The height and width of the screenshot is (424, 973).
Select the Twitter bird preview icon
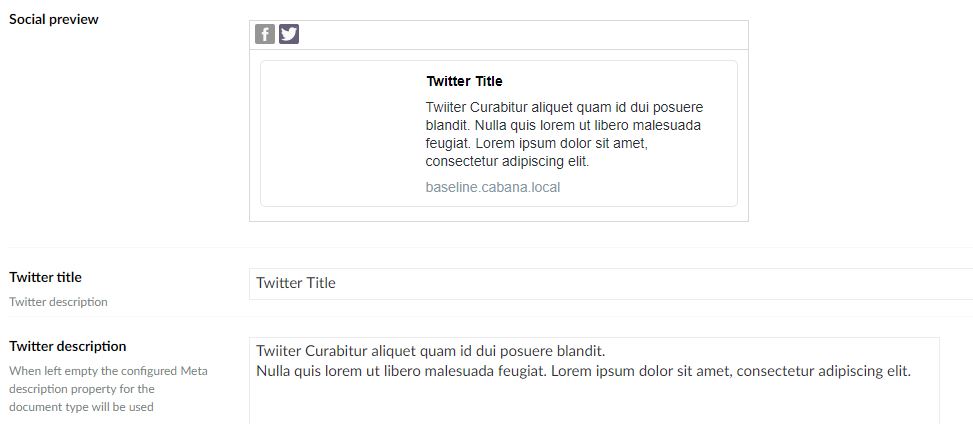coord(289,34)
